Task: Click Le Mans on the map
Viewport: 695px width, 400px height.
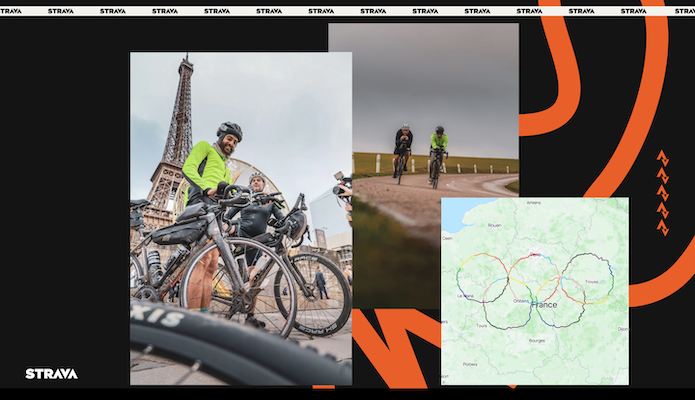Action: point(465,296)
